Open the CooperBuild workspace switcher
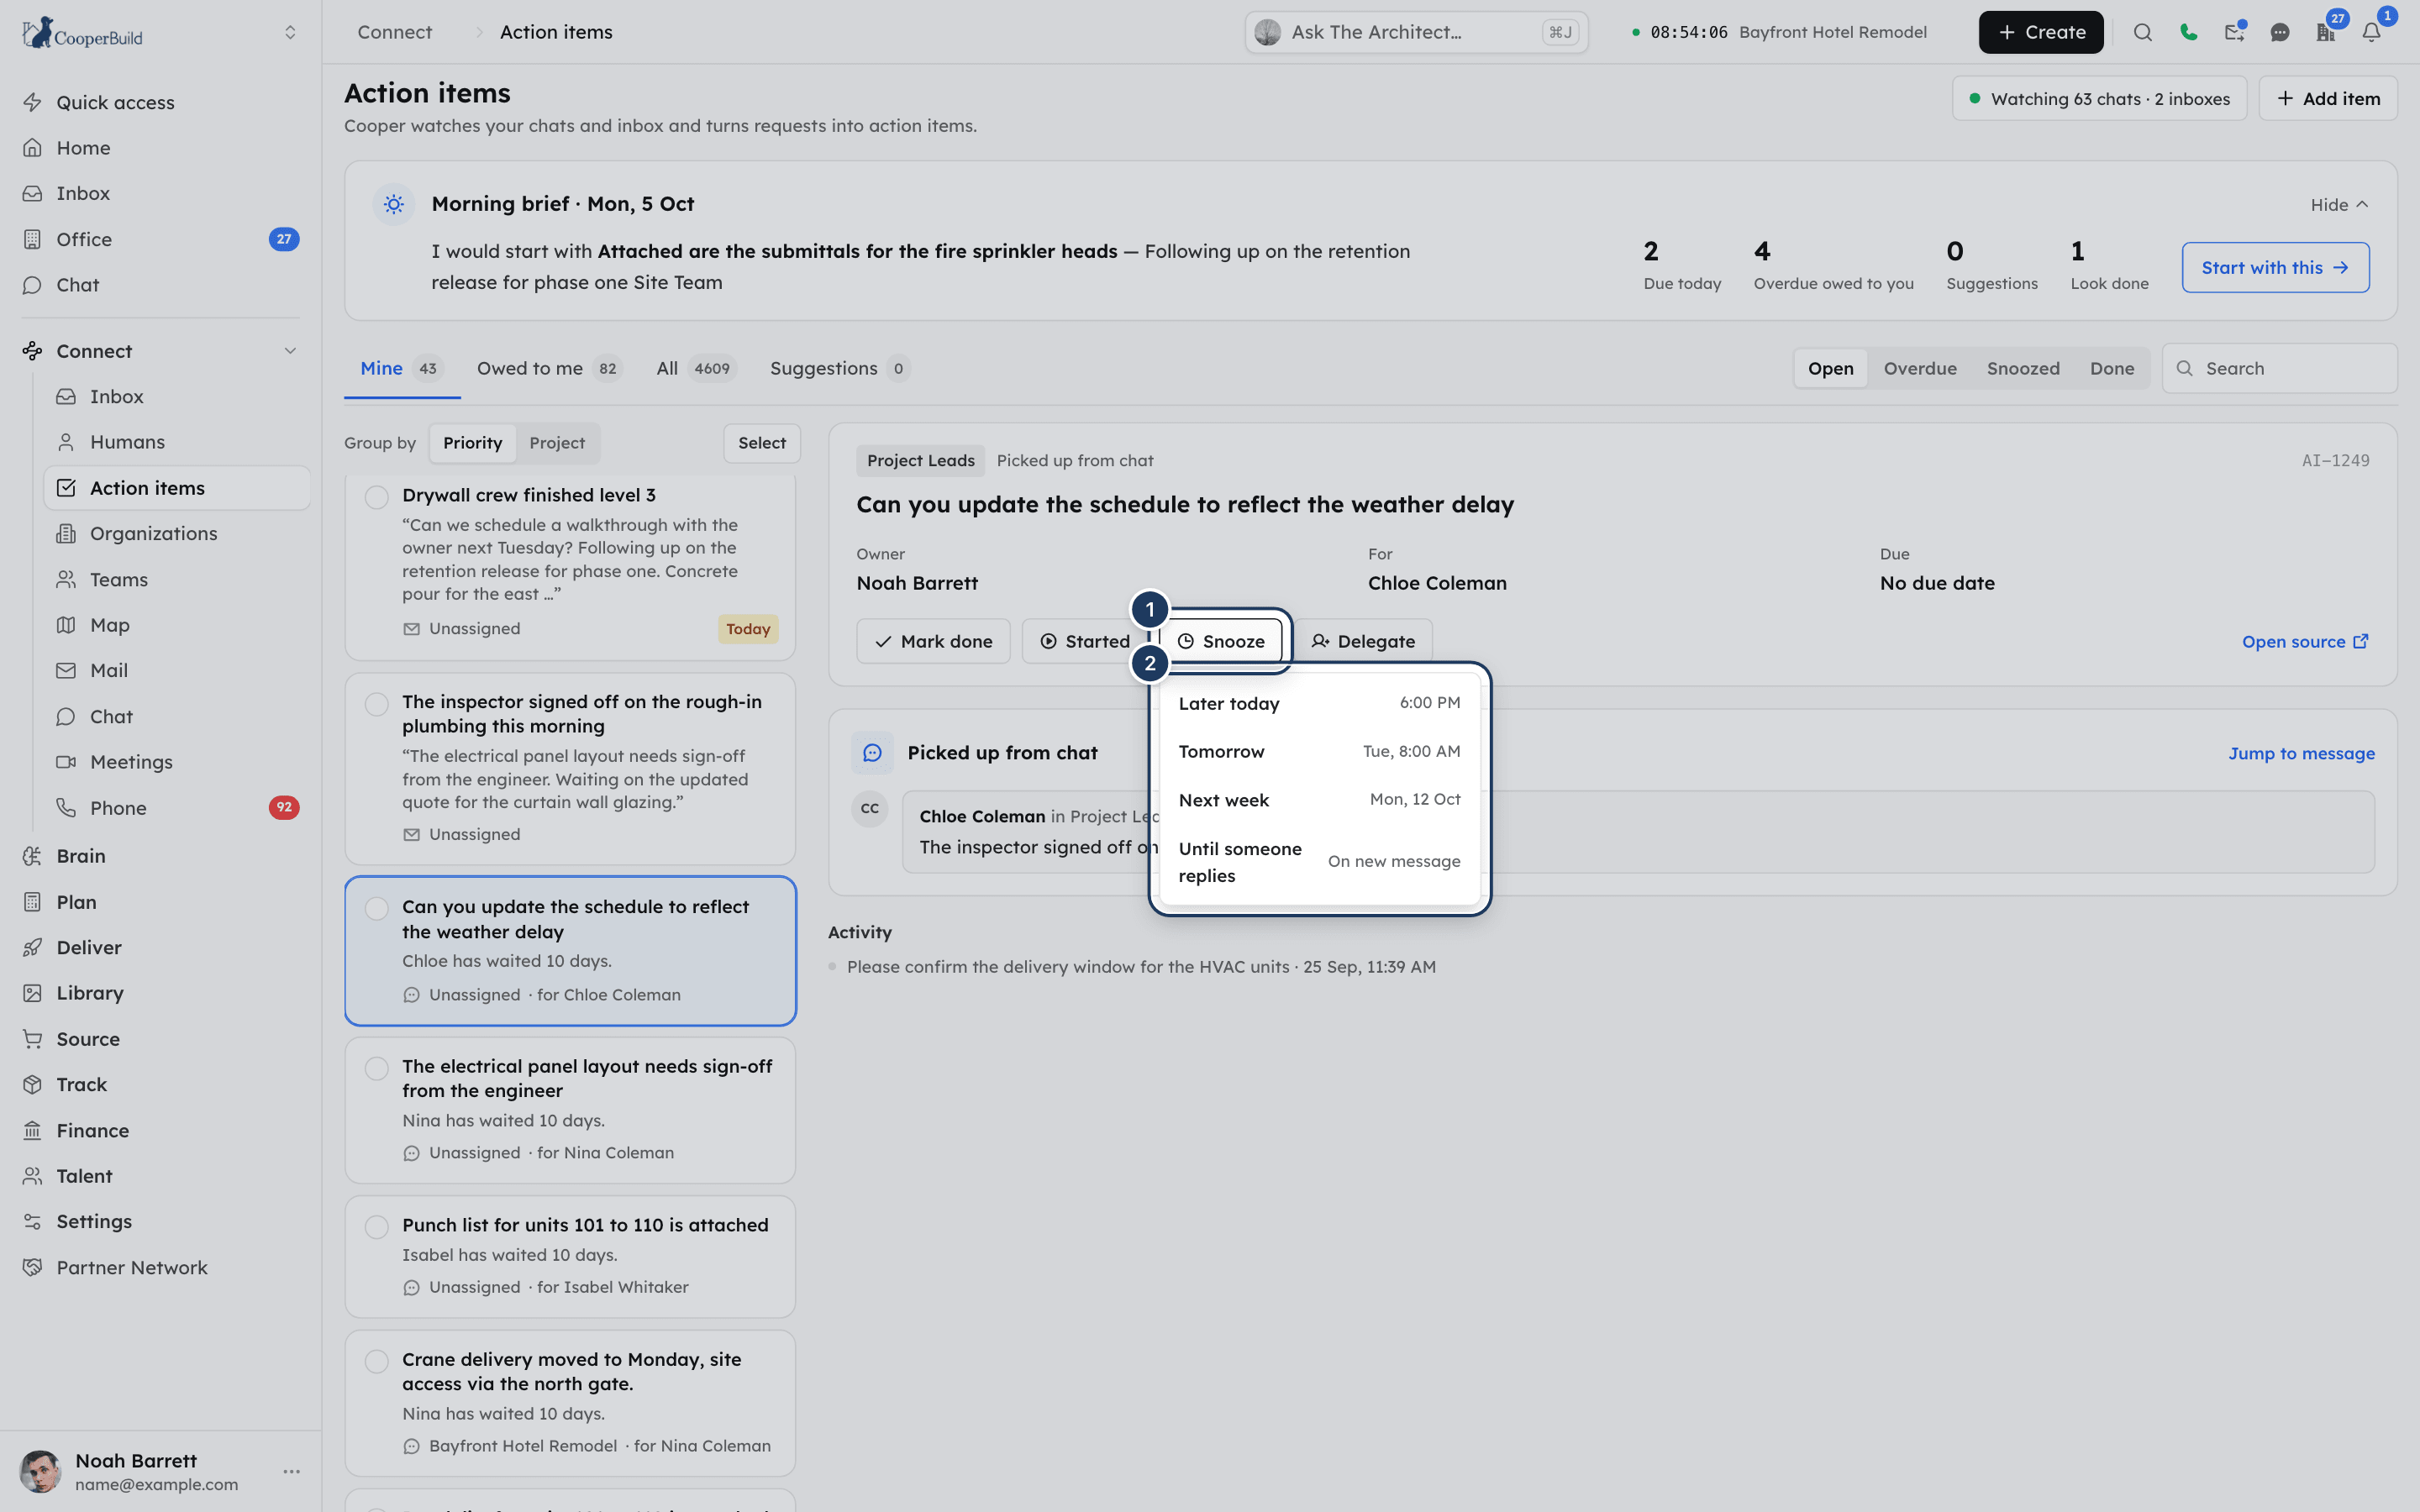This screenshot has width=2420, height=1512. tap(290, 32)
